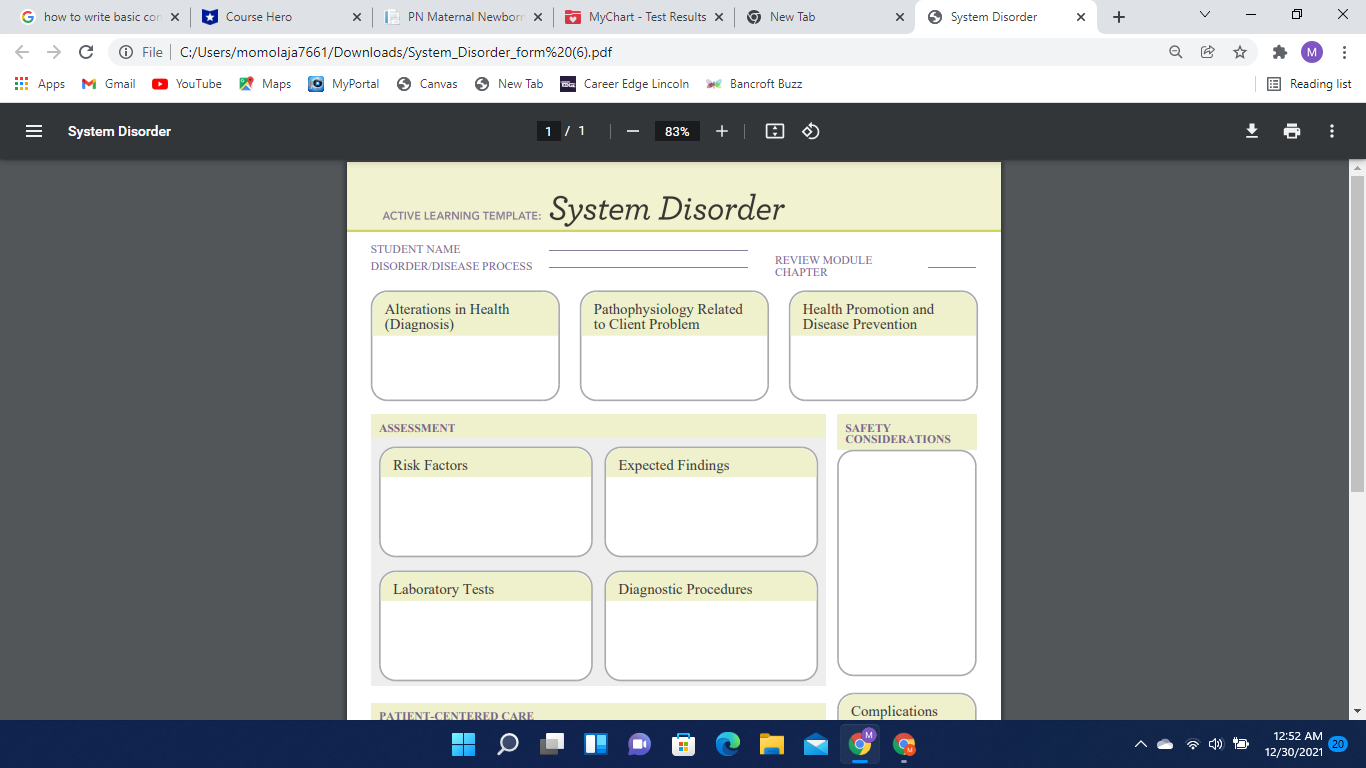The height and width of the screenshot is (768, 1366).
Task: Fit the page to the viewer window
Action: pyautogui.click(x=774, y=131)
